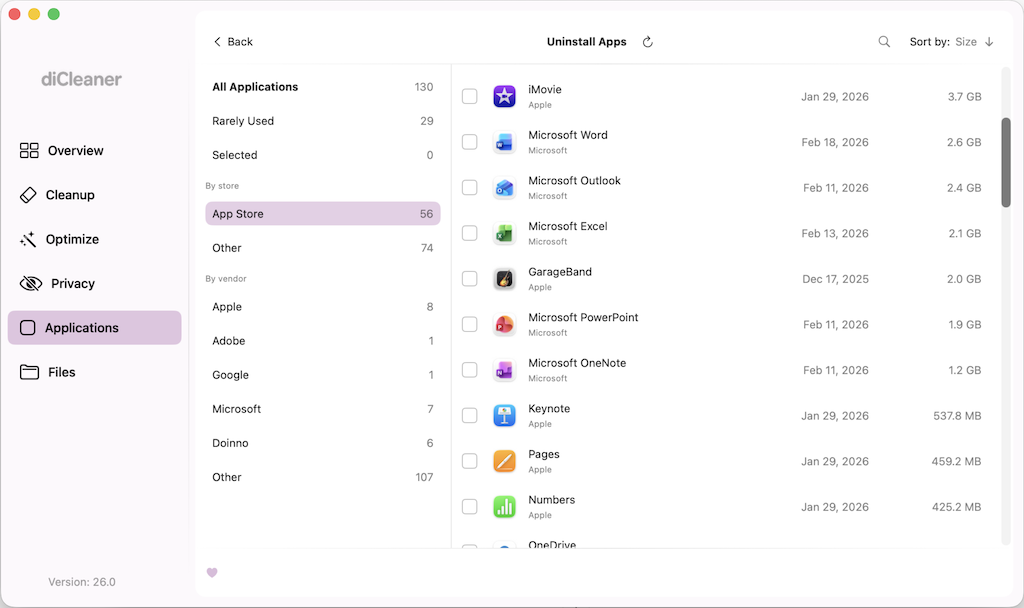Open the Cleanup section in sidebar
The height and width of the screenshot is (608, 1024).
(x=70, y=195)
